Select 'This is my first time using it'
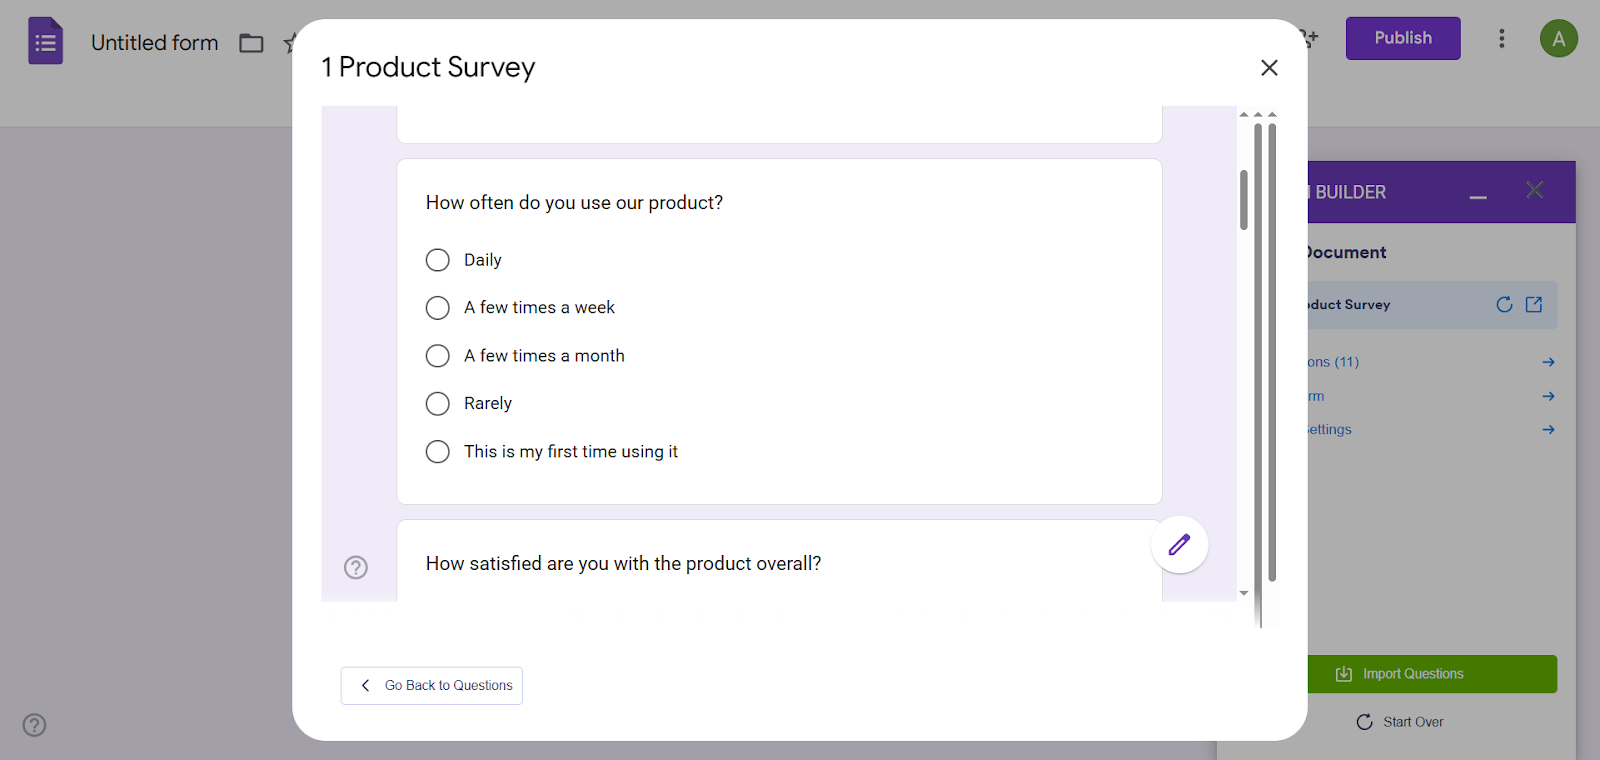The width and height of the screenshot is (1600, 760). (437, 451)
